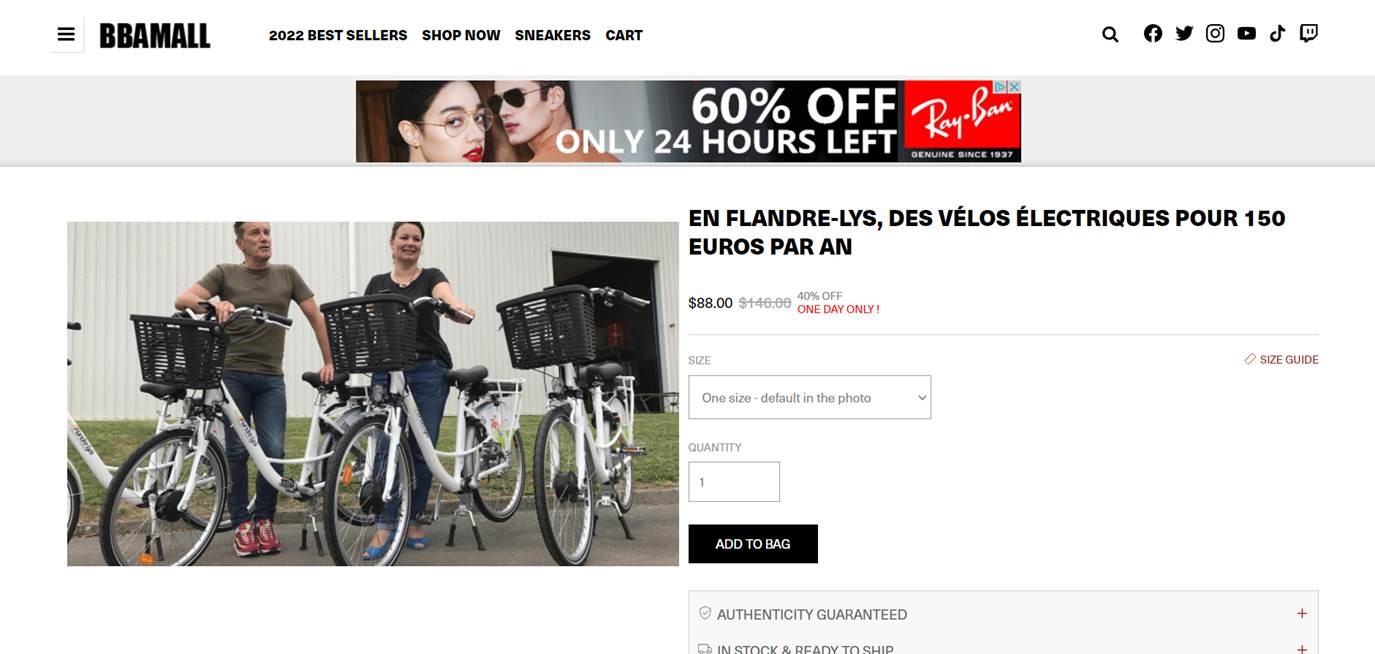
Task: Go to 2022 Best Sellers menu
Action: [x=338, y=35]
